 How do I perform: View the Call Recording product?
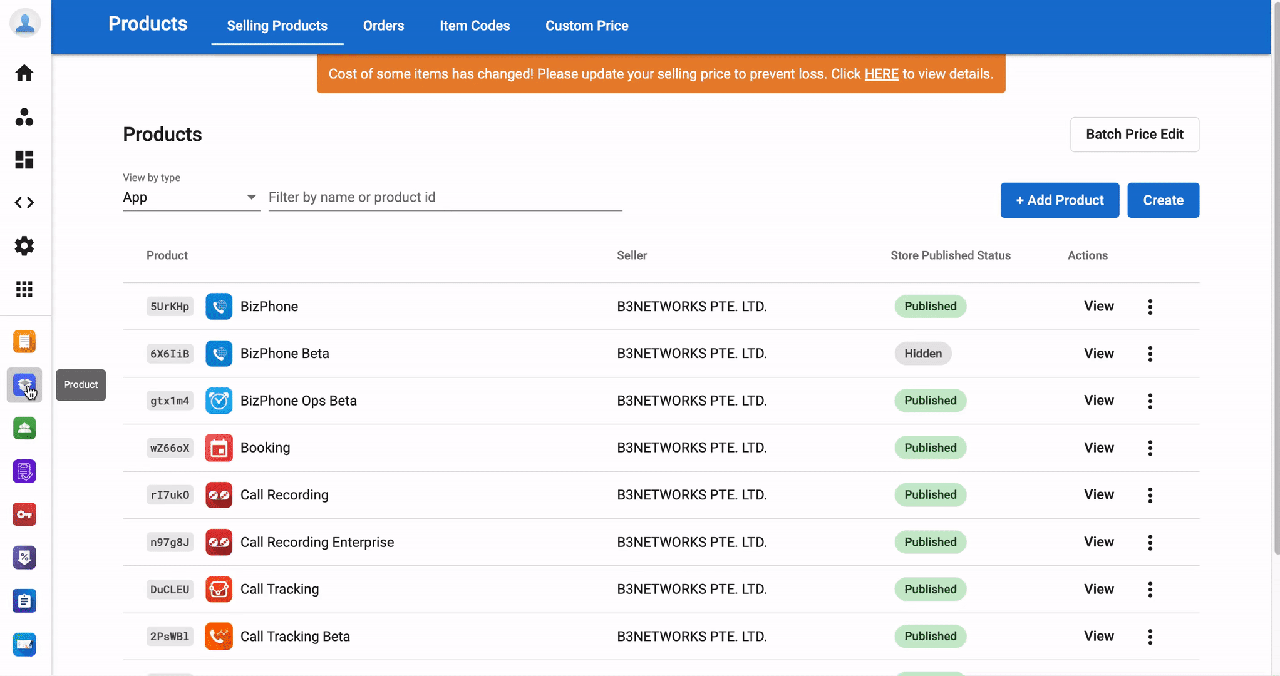[x=1099, y=495]
